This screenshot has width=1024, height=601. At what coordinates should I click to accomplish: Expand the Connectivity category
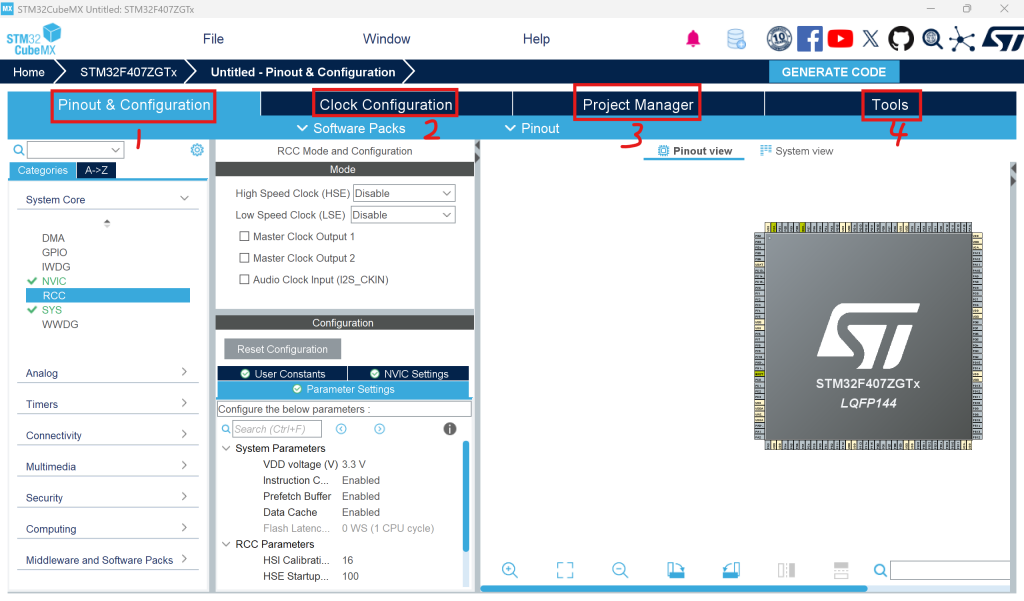(x=184, y=434)
